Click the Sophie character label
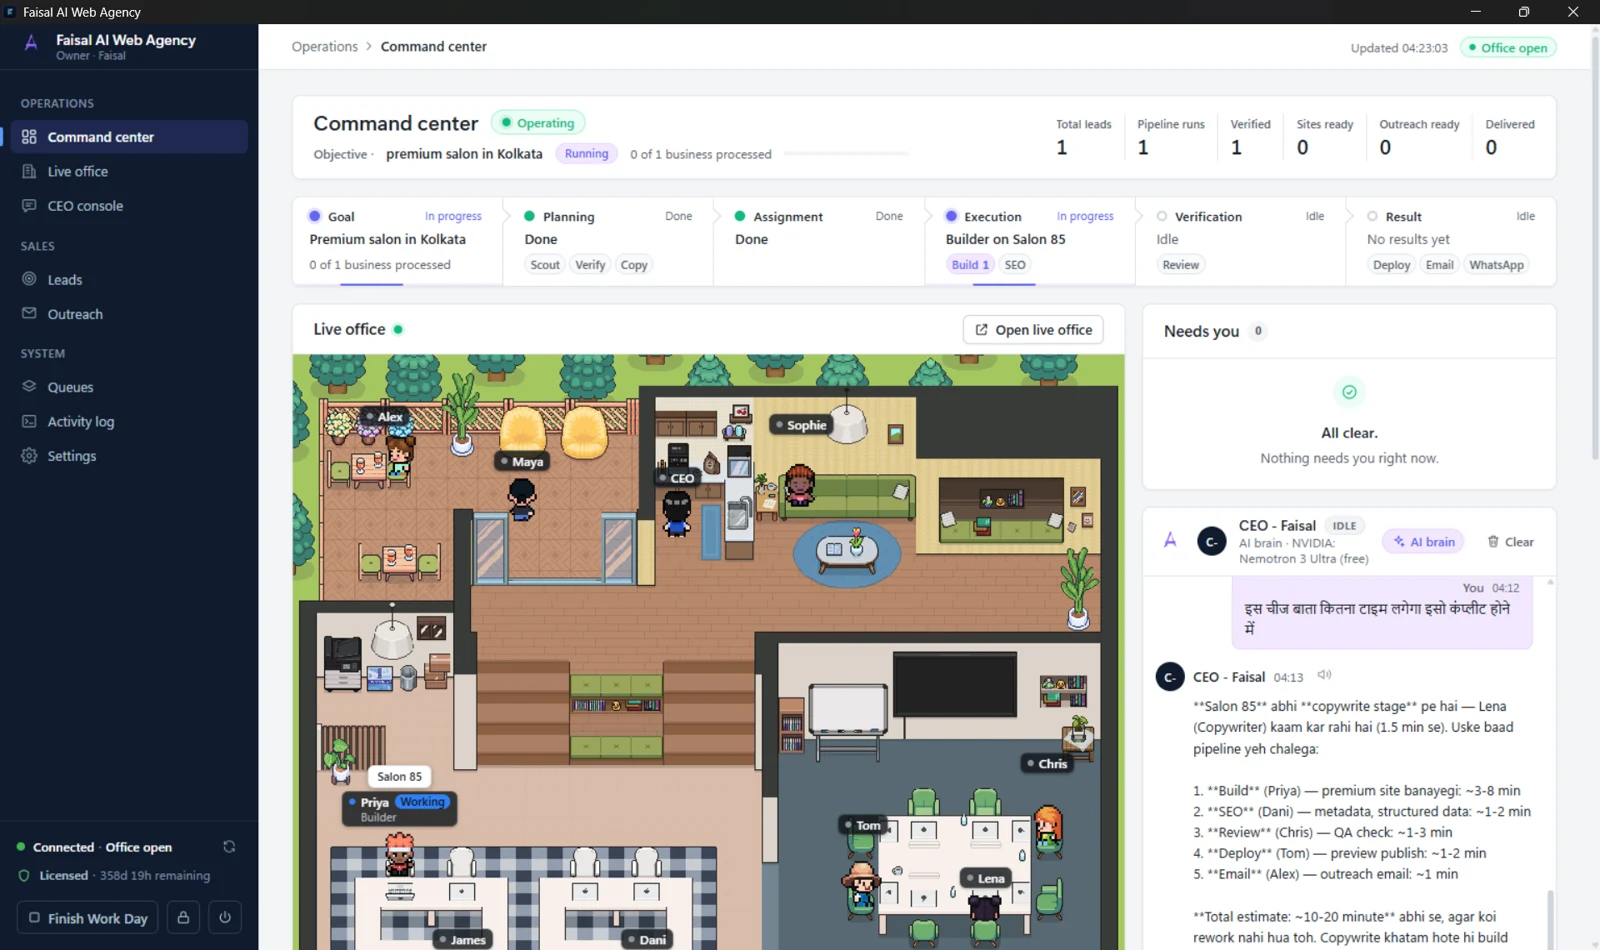 coord(801,425)
